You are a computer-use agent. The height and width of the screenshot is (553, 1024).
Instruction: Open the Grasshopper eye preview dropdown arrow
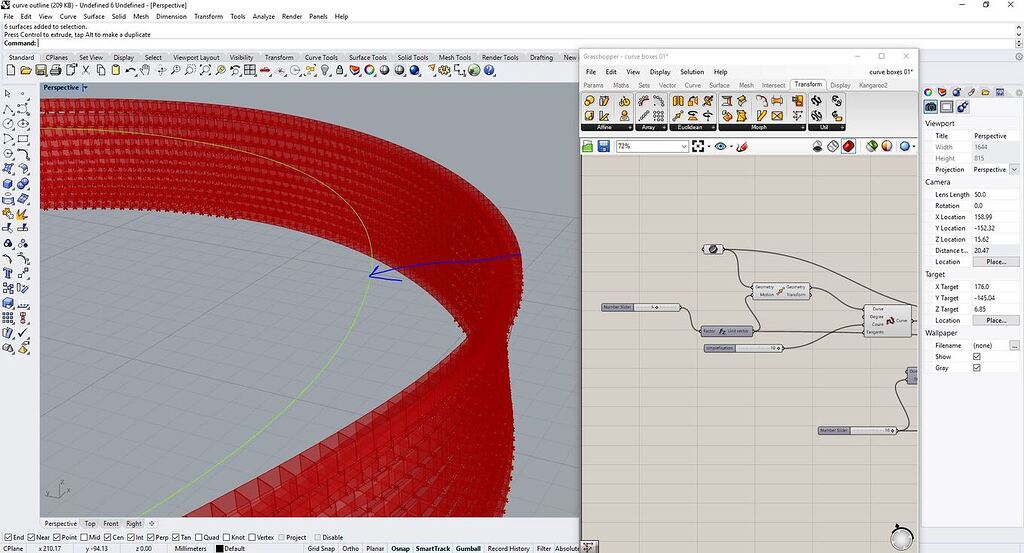(731, 146)
